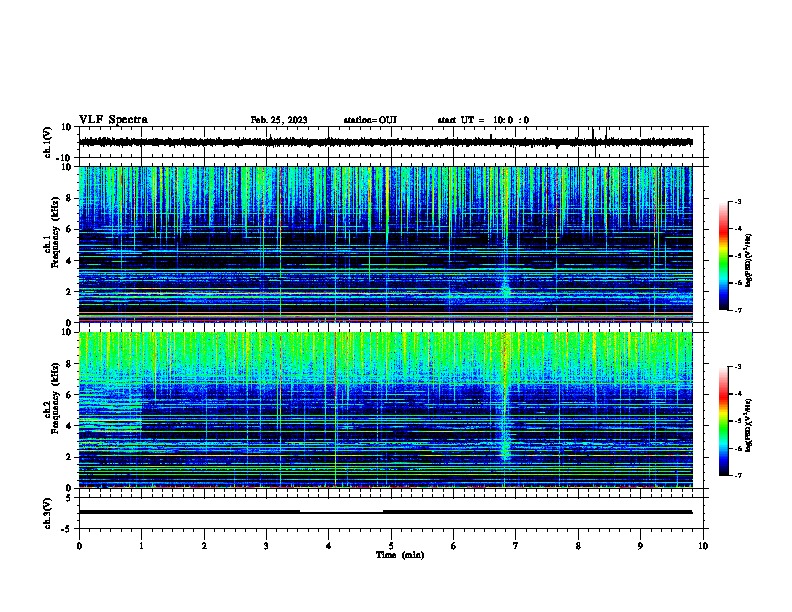Screen dimensions: 792x612
Task: Click the '-5' tick on the ch.3 axis
Action: [67, 529]
